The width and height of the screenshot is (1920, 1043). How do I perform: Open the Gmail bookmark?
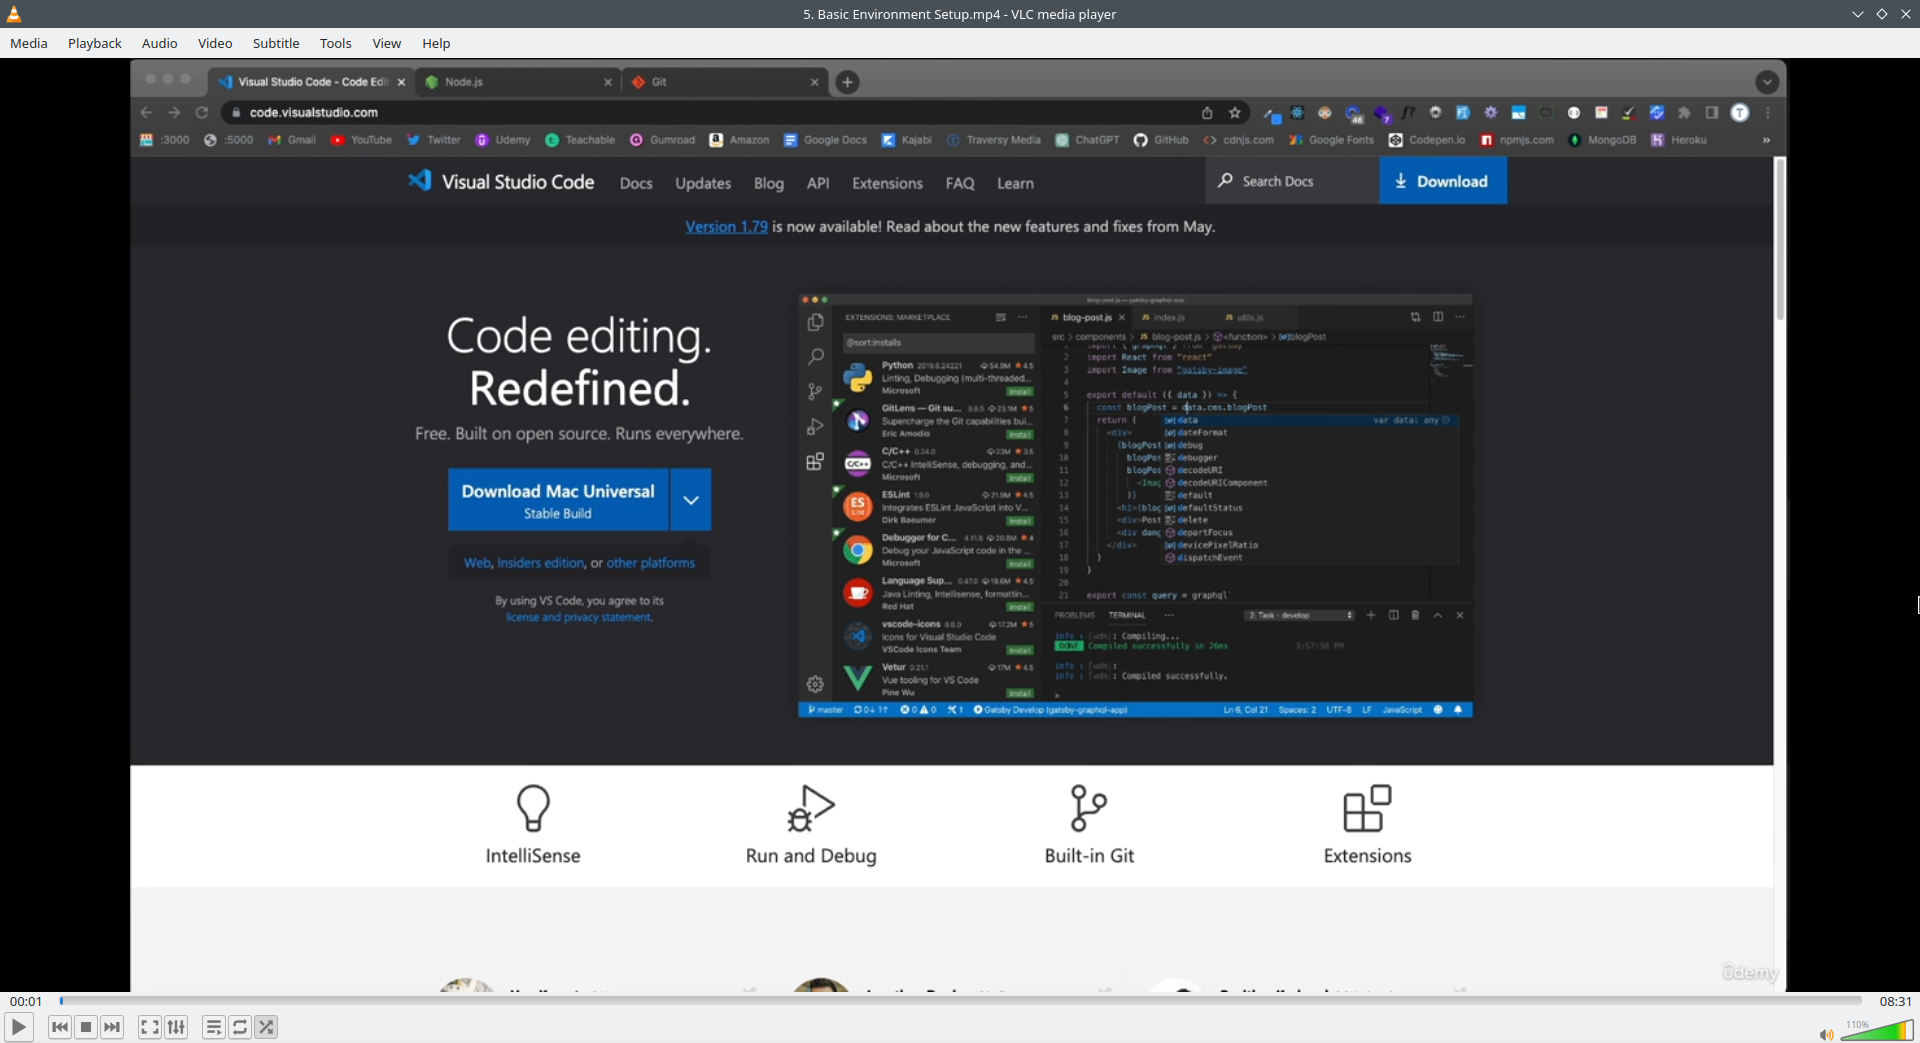[x=292, y=140]
